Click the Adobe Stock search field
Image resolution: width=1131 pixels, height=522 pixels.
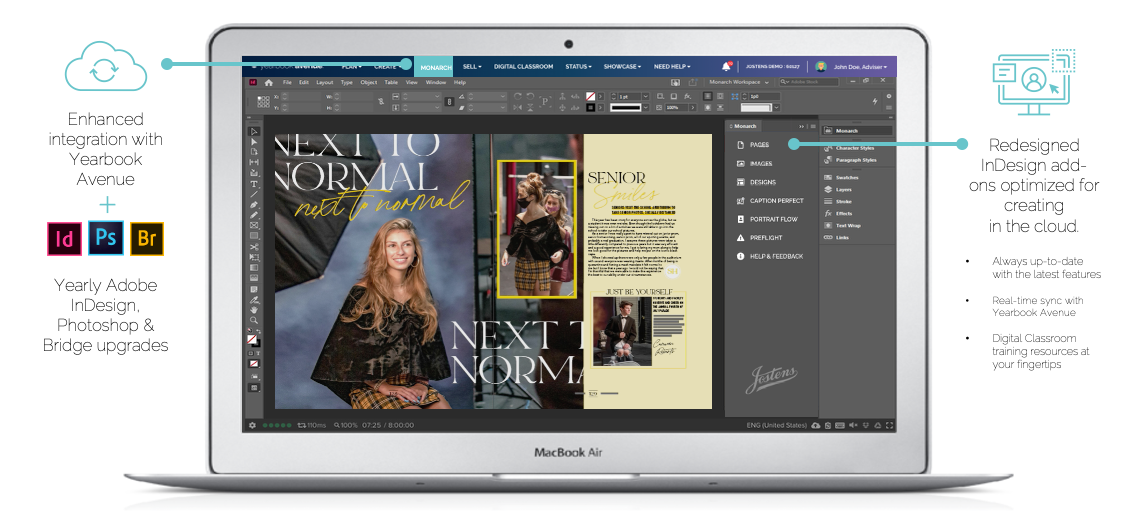point(808,82)
